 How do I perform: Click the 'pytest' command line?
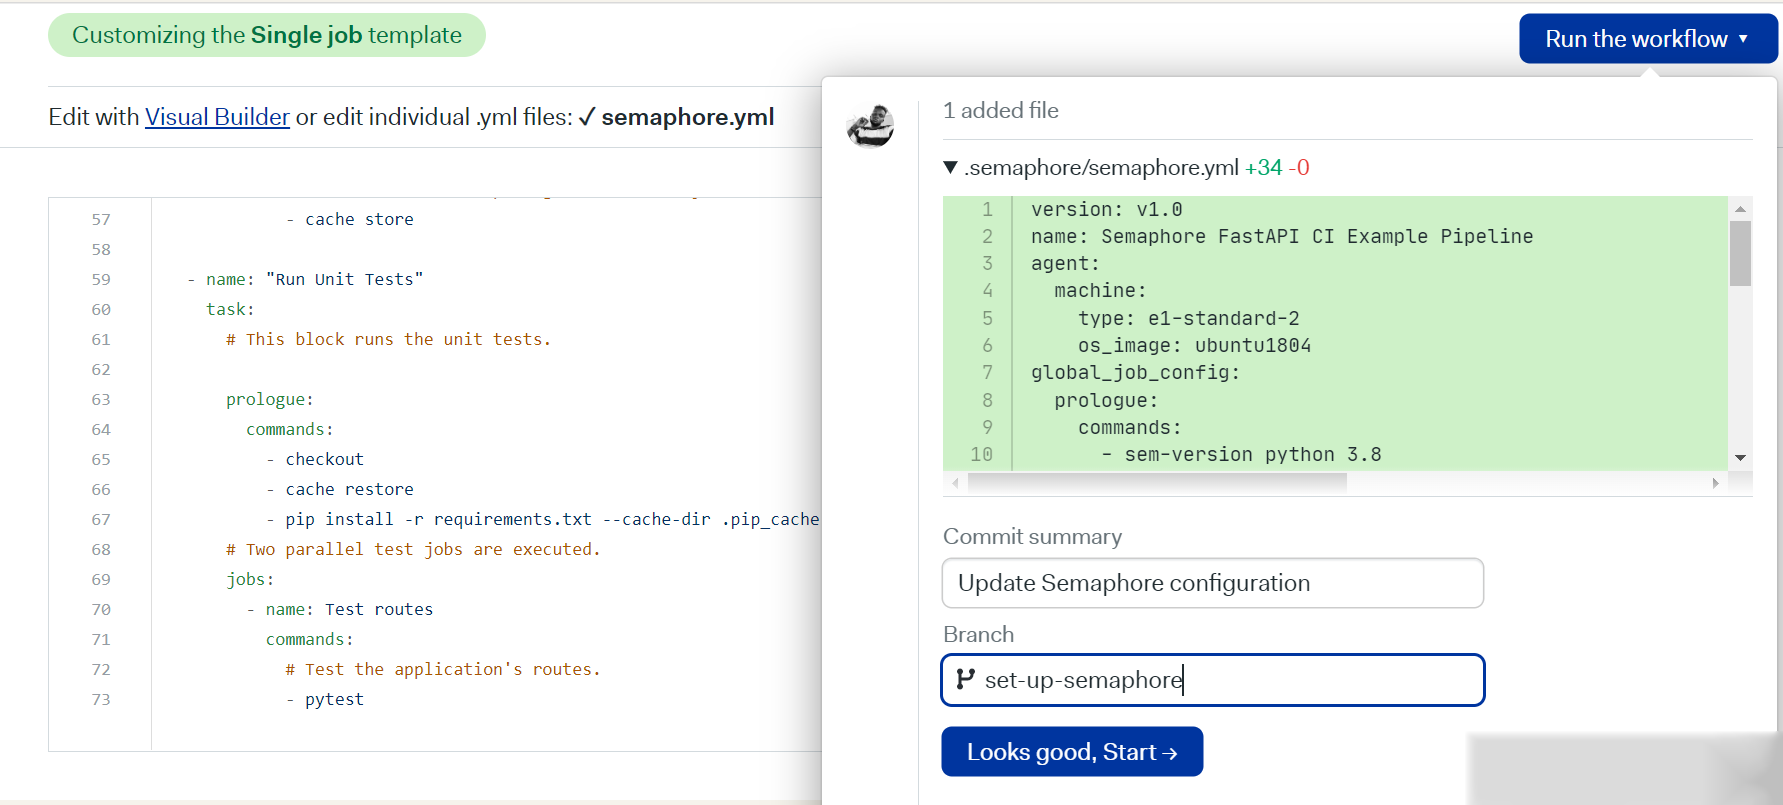tap(325, 700)
